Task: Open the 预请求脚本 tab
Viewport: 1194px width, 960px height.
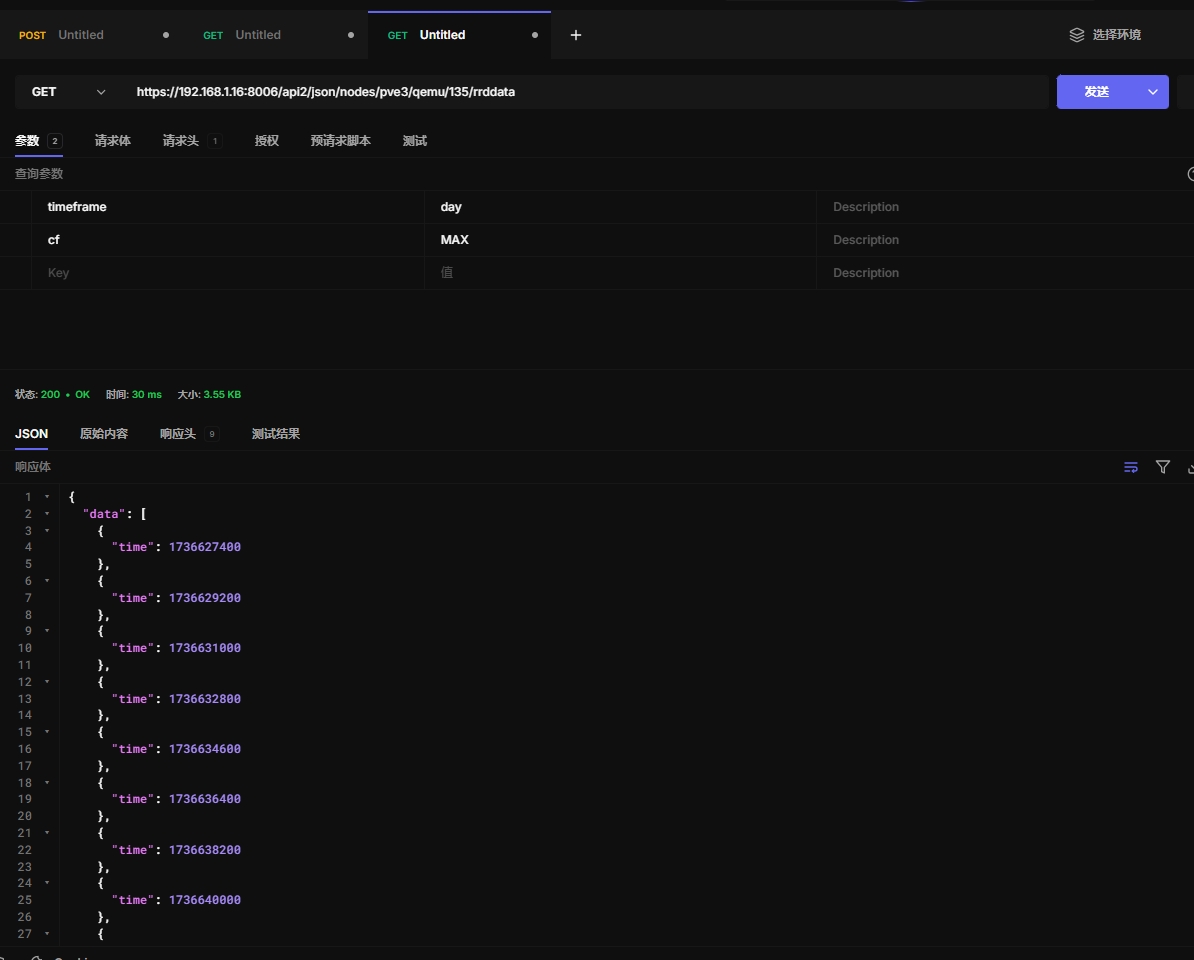Action: pyautogui.click(x=340, y=141)
